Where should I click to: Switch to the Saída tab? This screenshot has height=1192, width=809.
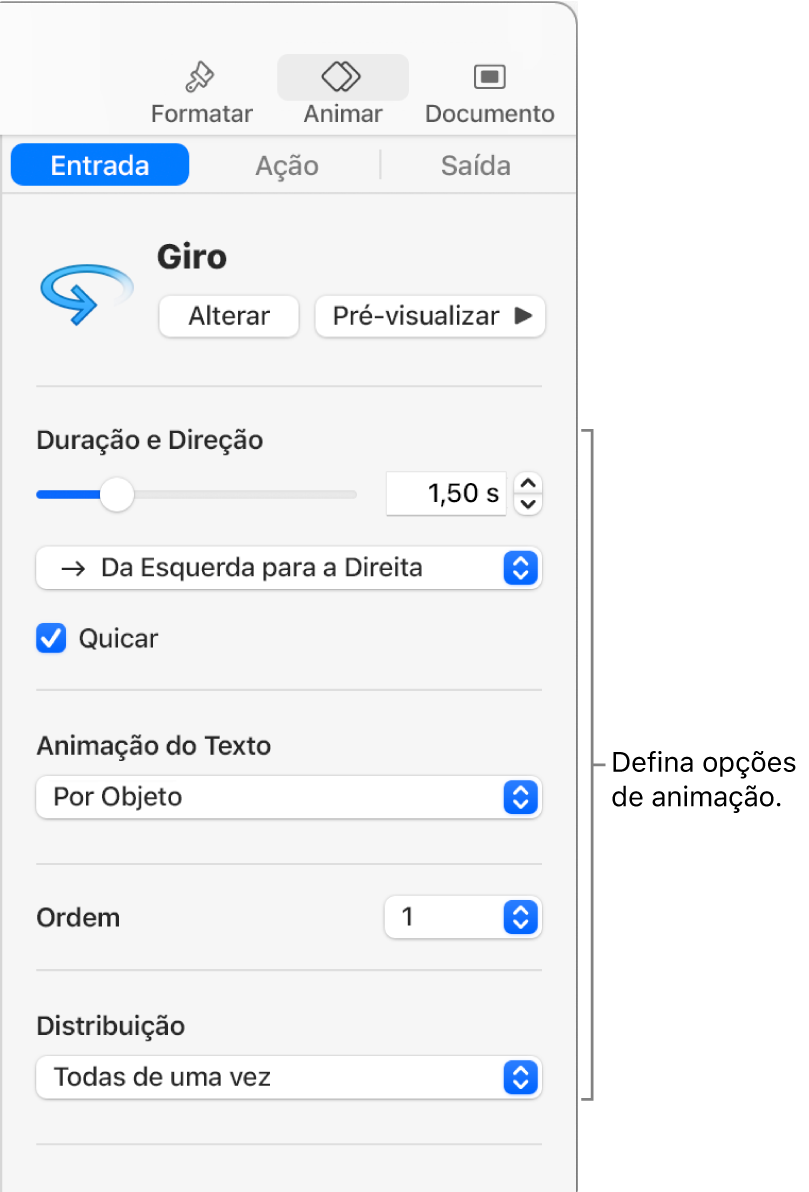pyautogui.click(x=476, y=165)
